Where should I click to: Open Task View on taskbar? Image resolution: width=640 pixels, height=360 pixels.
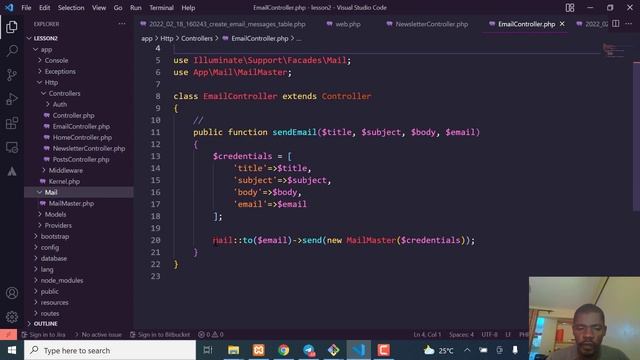208,350
